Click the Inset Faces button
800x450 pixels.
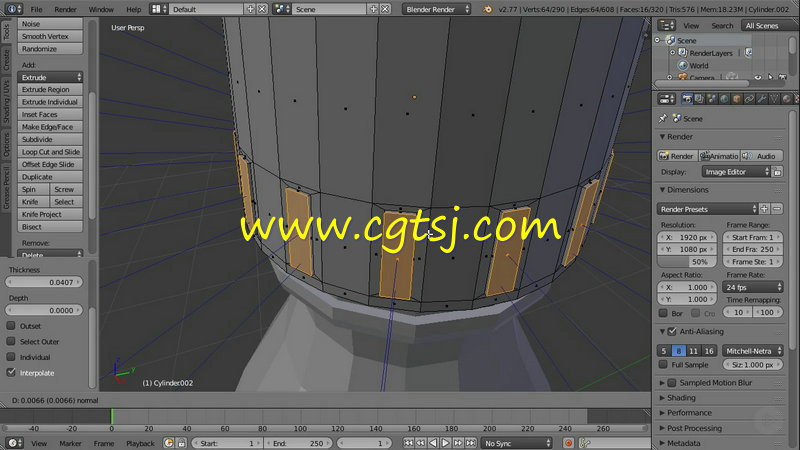tap(50, 114)
